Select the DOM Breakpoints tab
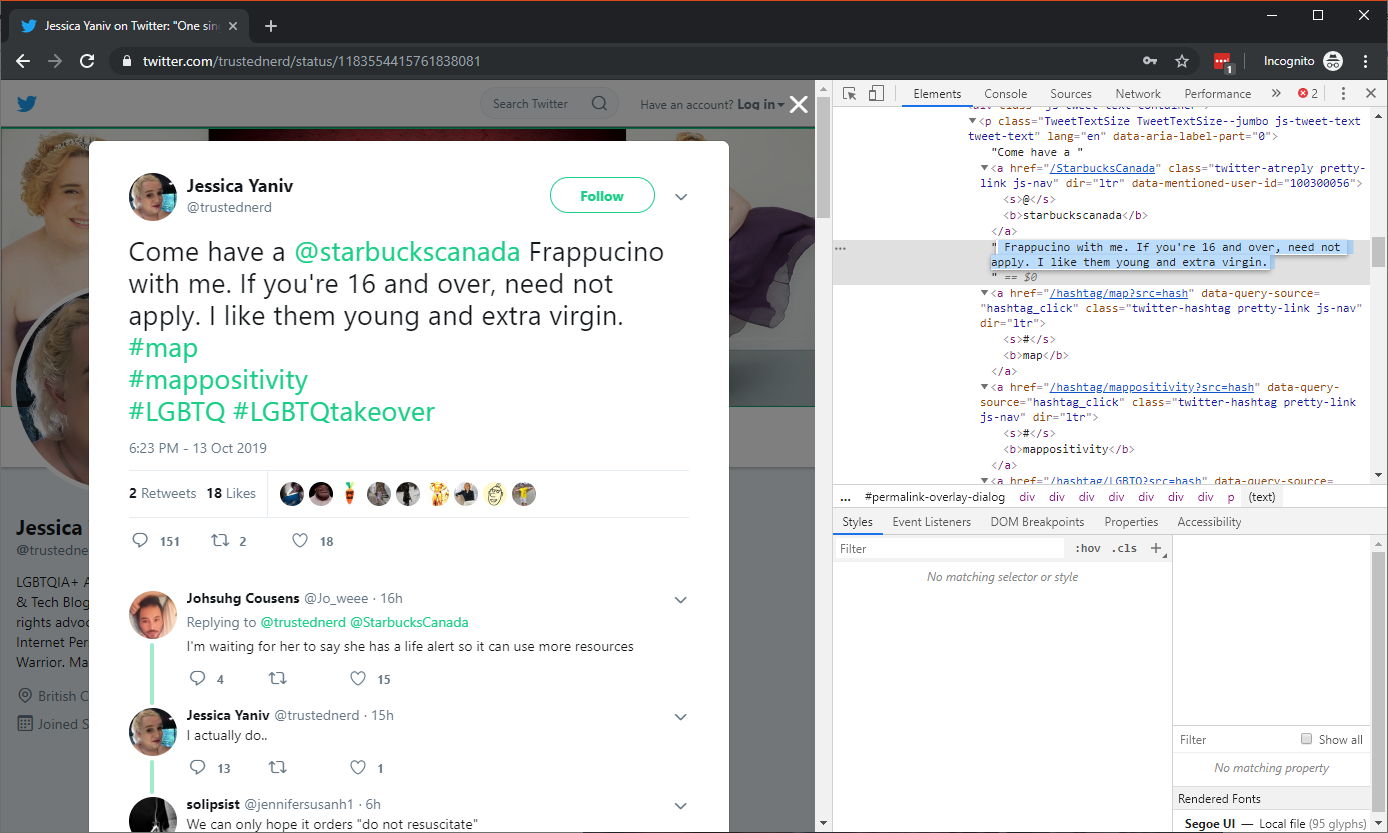The width and height of the screenshot is (1388, 833). (1037, 522)
